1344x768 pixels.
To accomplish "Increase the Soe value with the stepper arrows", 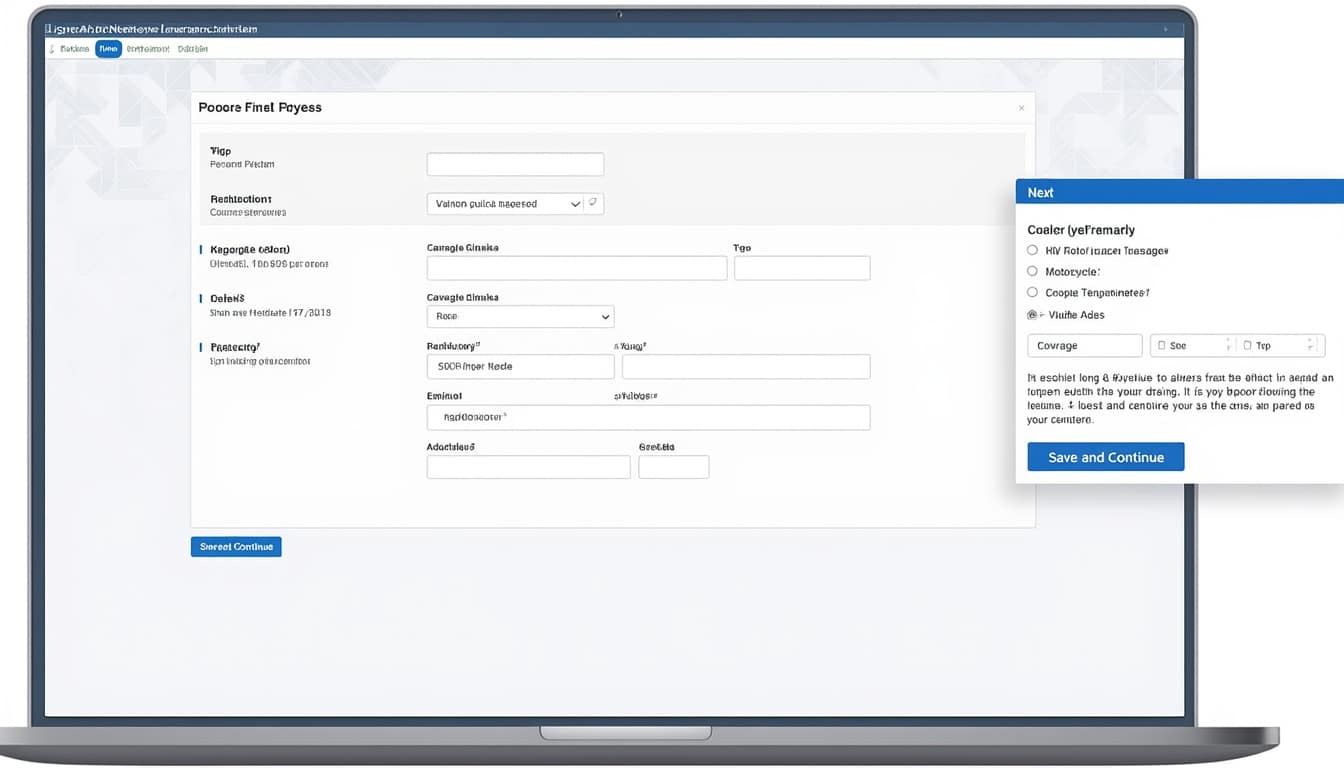I will pos(1227,342).
